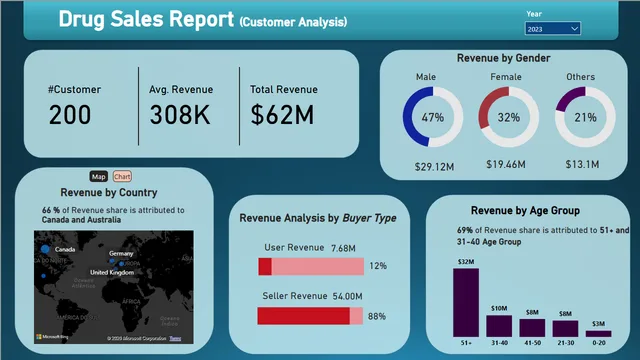Select the 51+ age group bar
Viewport: 640px width, 360px height.
tap(466, 302)
